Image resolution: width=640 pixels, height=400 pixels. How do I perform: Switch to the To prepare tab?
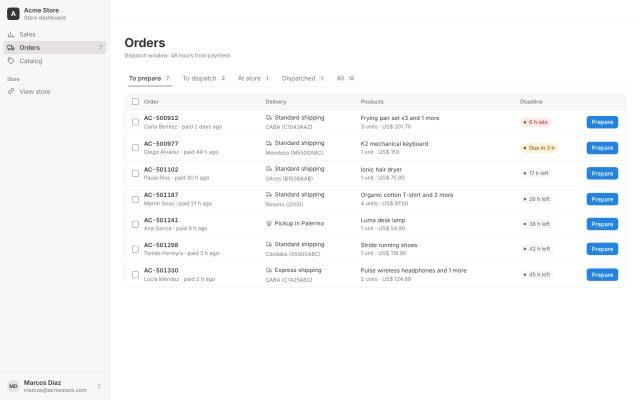pyautogui.click(x=149, y=78)
